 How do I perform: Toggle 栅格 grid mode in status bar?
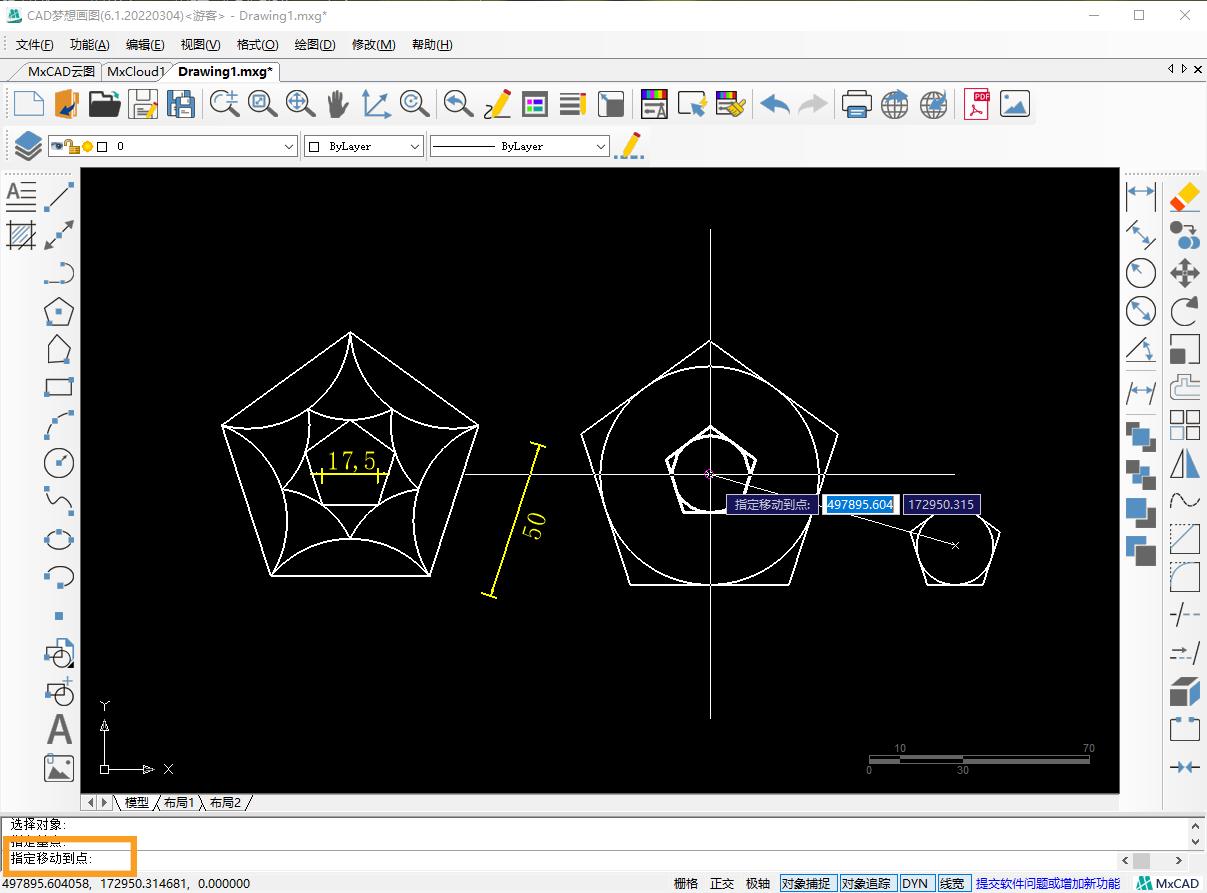(686, 883)
